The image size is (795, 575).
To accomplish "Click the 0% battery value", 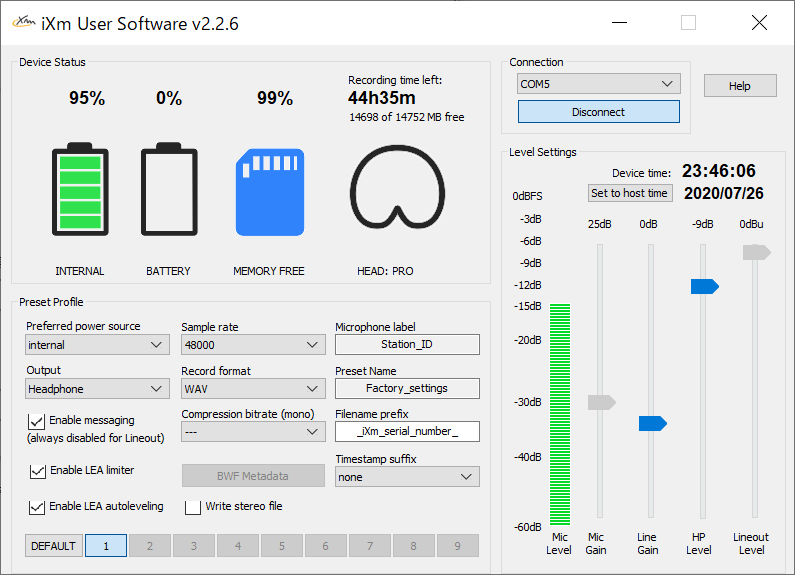I will pos(169,98).
